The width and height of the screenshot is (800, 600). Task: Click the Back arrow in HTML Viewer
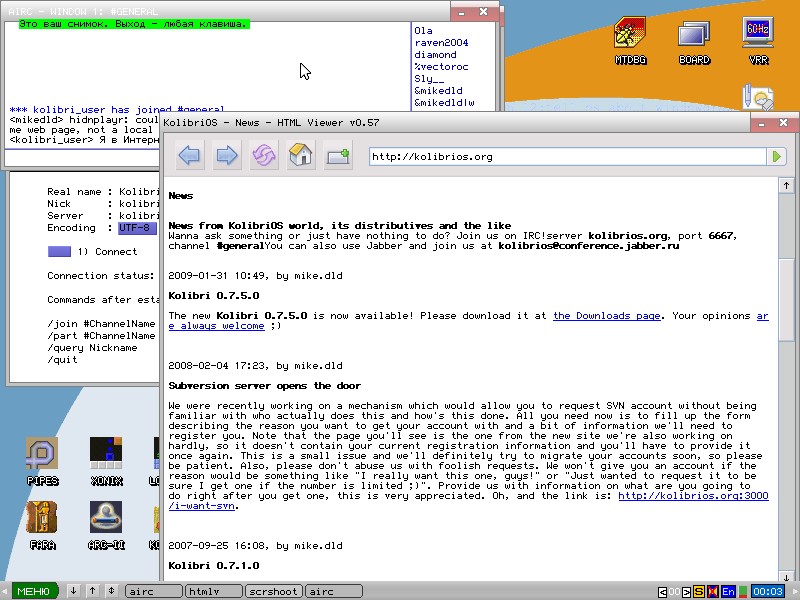[x=189, y=155]
